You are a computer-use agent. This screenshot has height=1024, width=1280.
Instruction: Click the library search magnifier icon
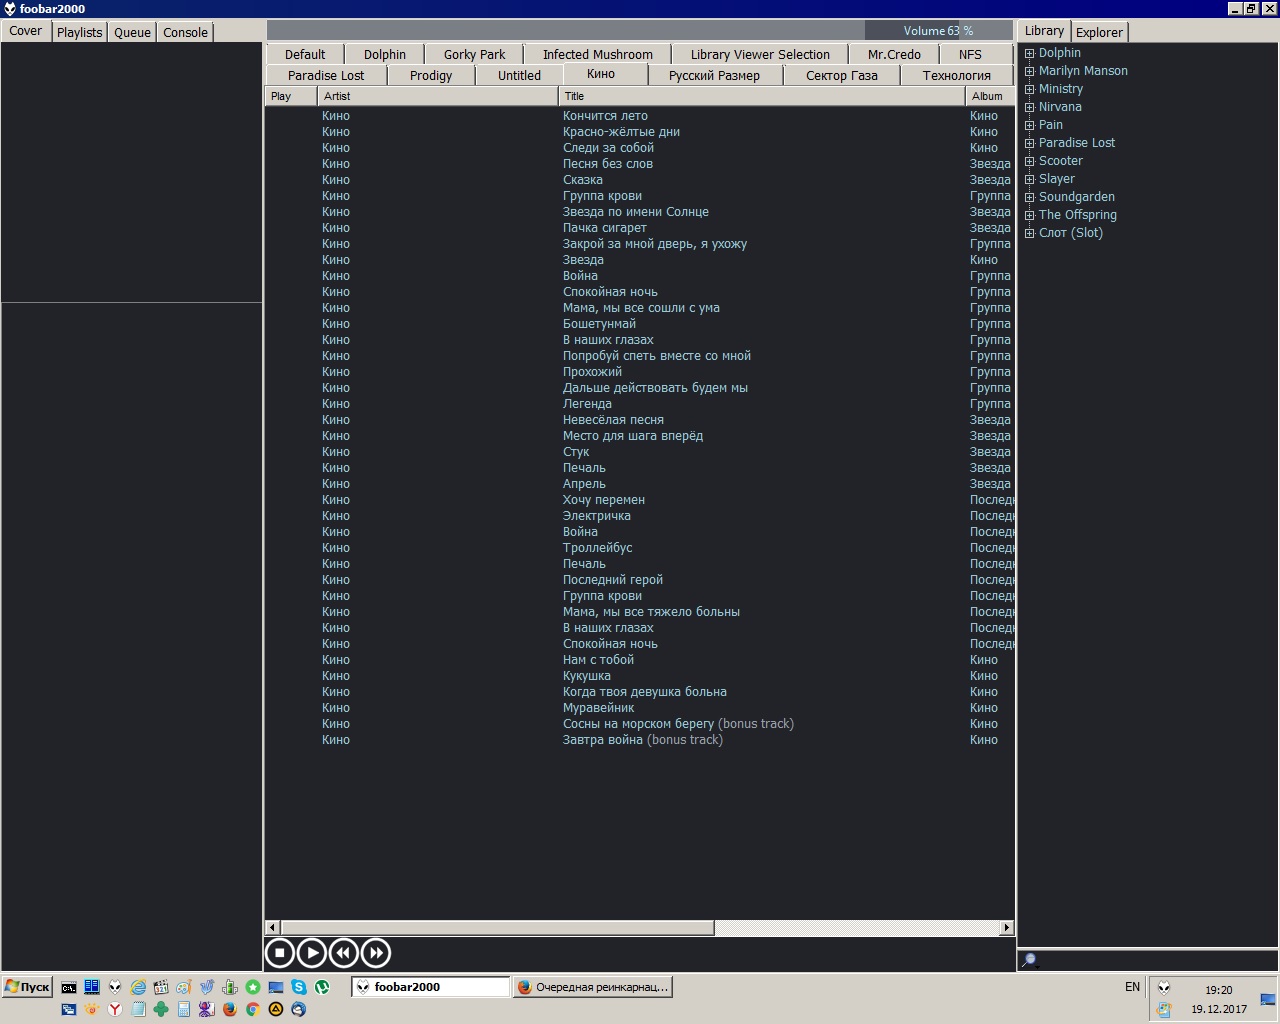(x=1029, y=960)
